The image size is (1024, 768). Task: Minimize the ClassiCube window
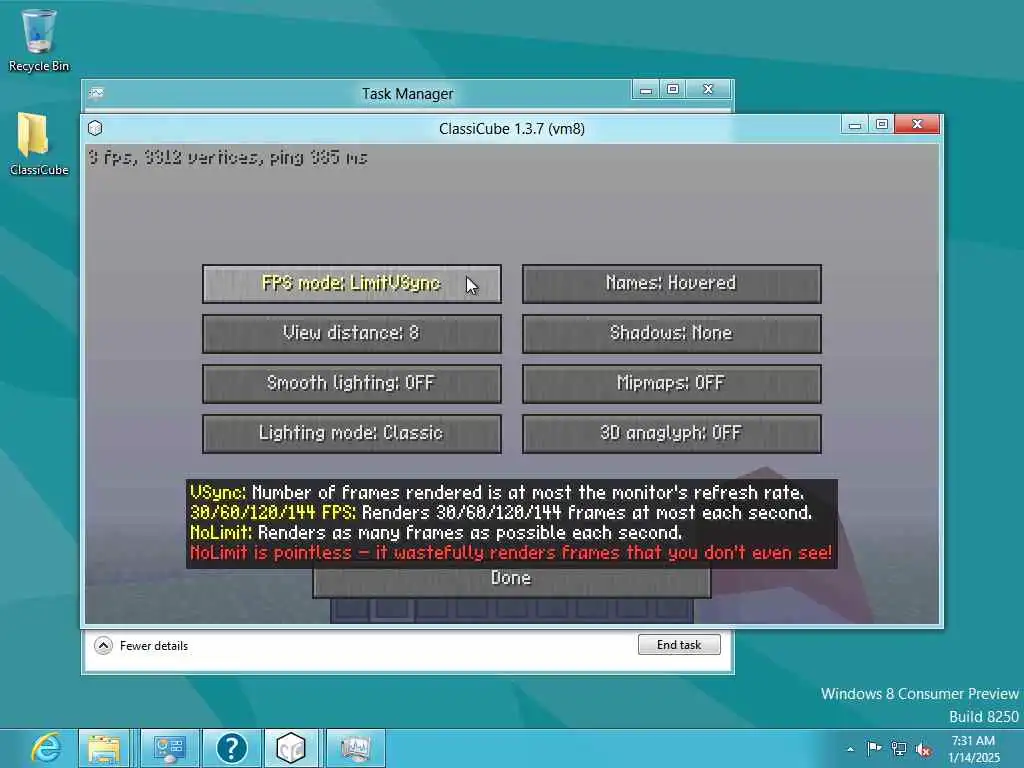click(x=855, y=124)
